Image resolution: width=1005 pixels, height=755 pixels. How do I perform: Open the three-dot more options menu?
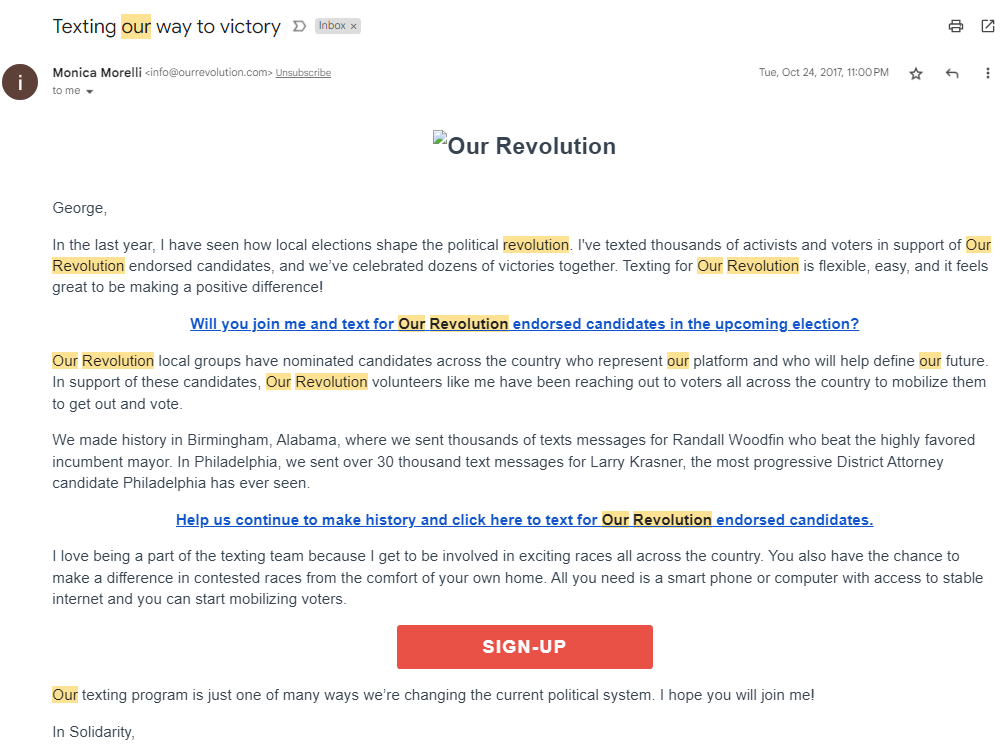point(988,73)
